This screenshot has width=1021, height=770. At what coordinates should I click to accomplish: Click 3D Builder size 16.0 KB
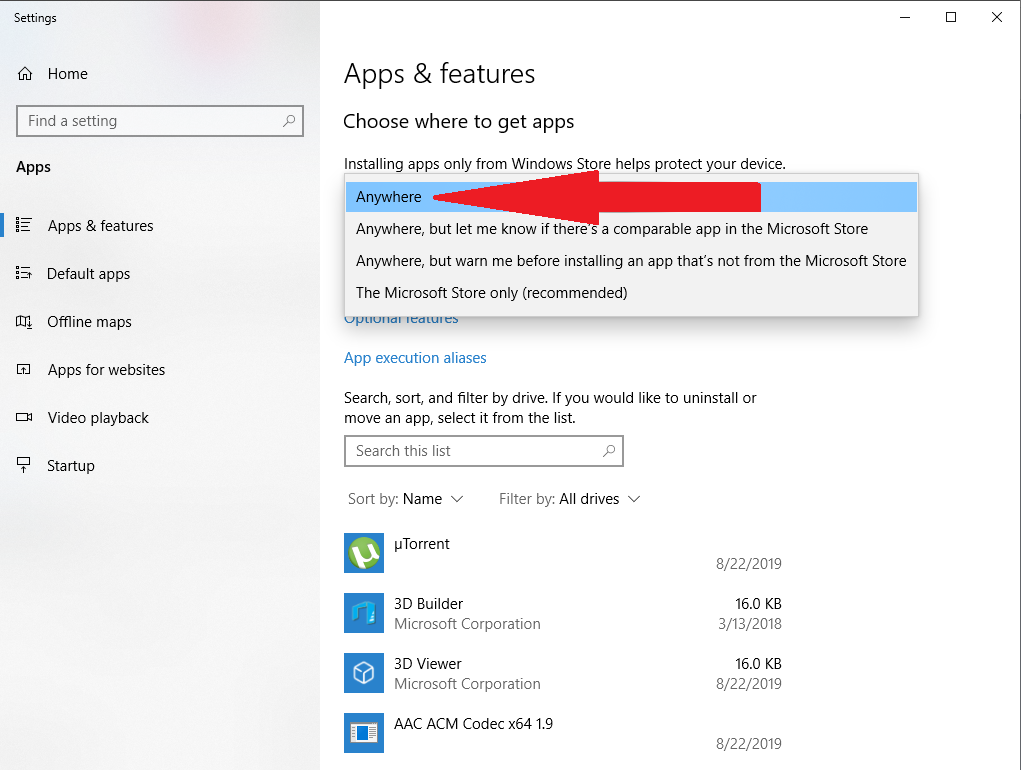(x=758, y=604)
